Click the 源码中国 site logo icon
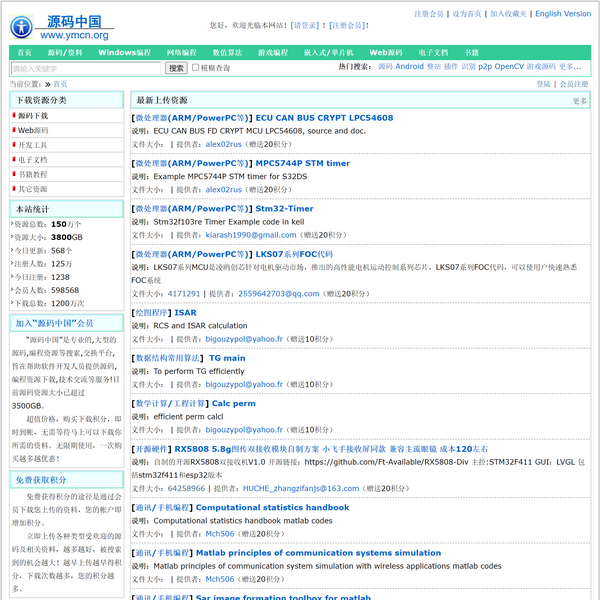The image size is (600, 600). (x=22, y=25)
